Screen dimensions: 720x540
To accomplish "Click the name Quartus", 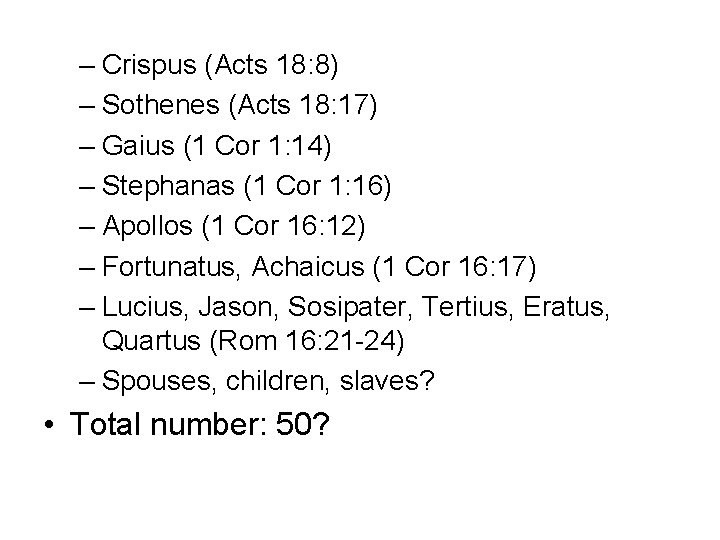I will click(151, 341).
